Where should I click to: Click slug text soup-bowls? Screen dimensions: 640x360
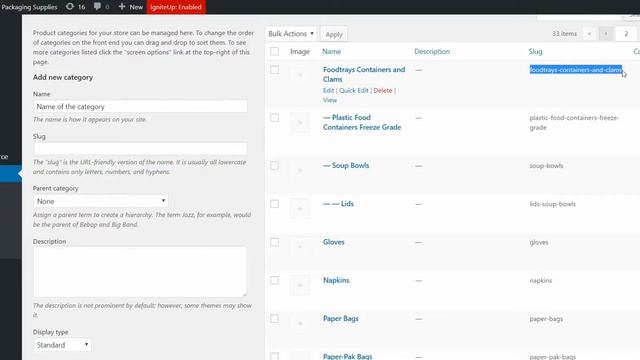(546, 166)
